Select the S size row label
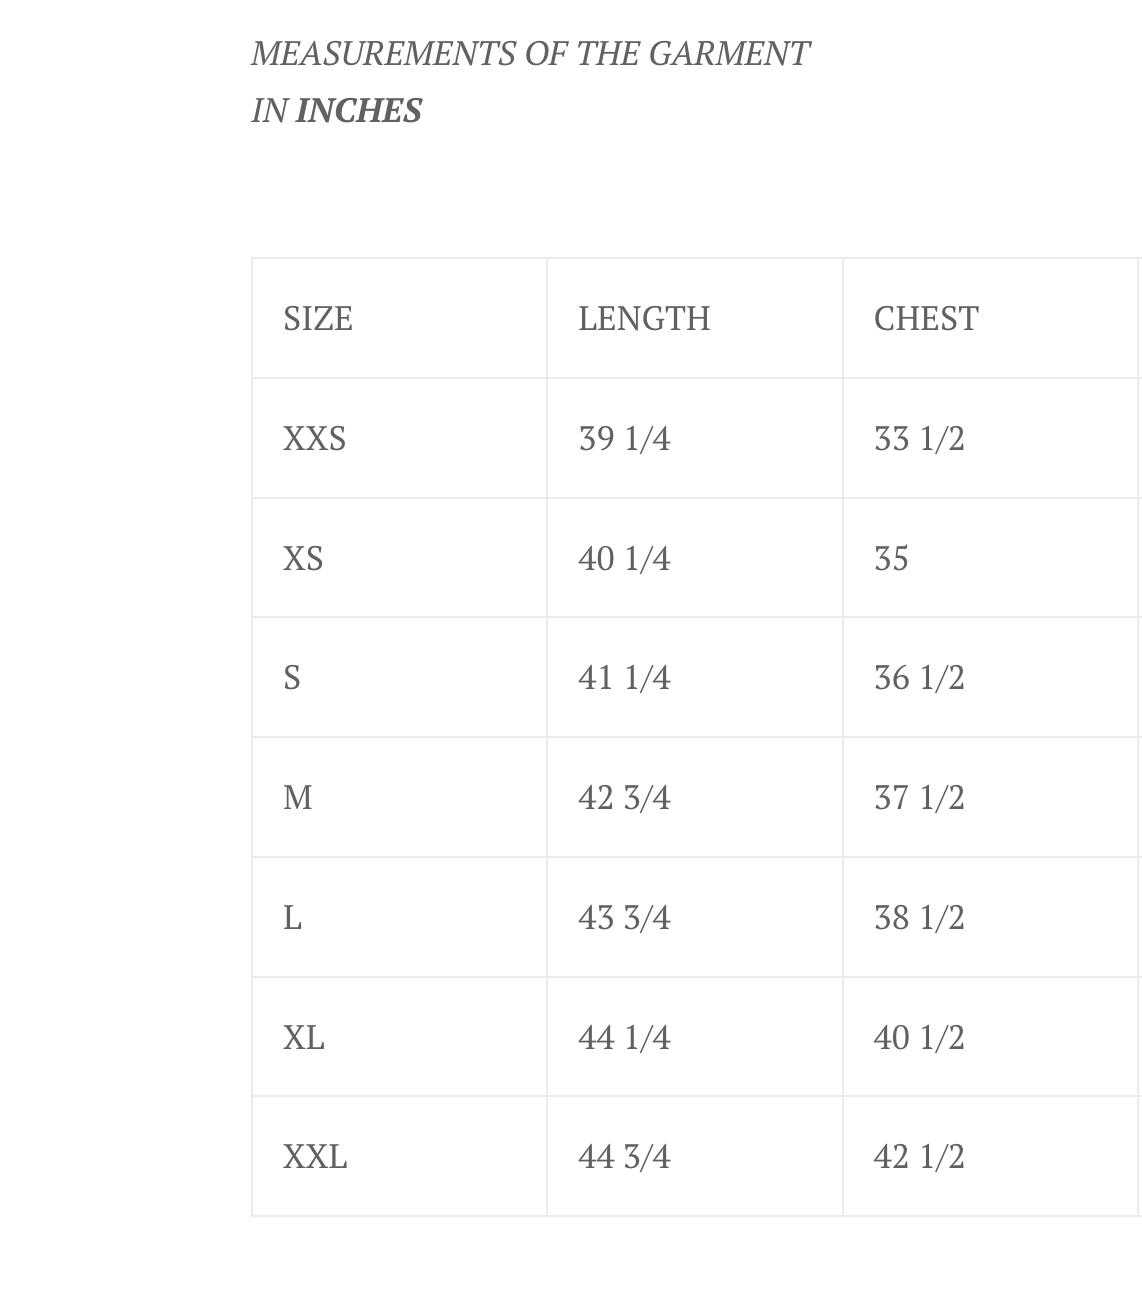 click(292, 678)
